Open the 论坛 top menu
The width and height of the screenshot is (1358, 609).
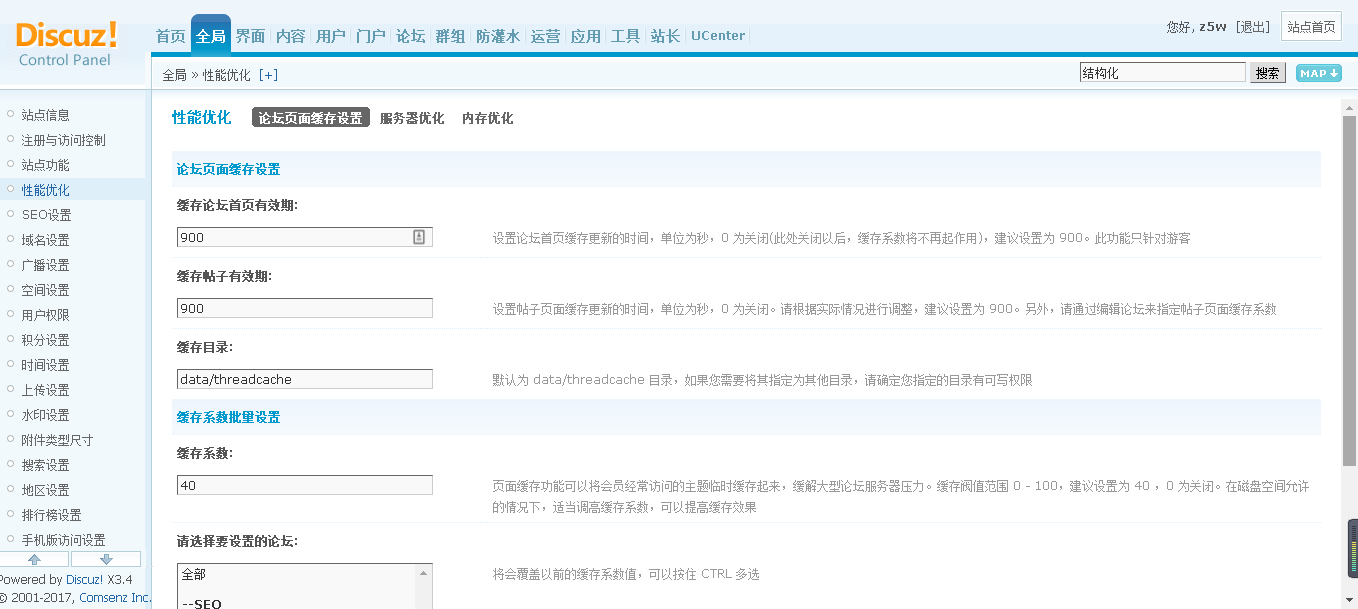click(x=410, y=36)
